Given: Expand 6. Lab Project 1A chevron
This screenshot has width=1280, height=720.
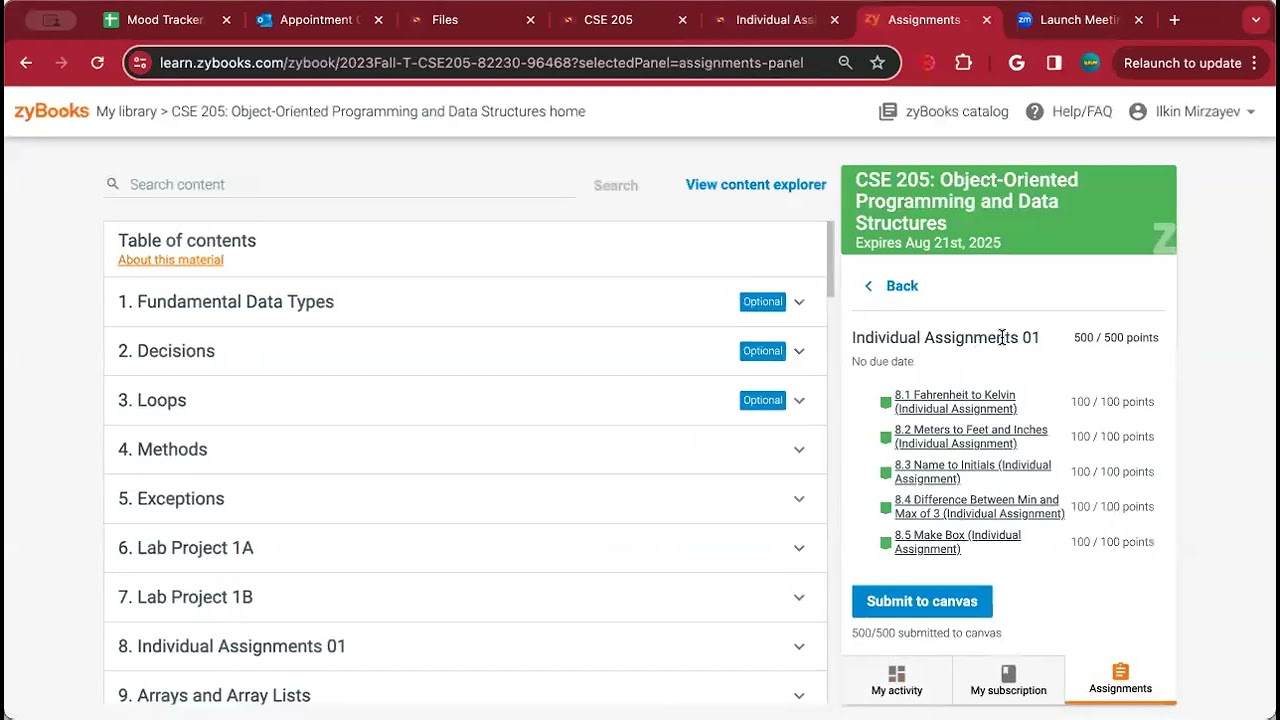Looking at the screenshot, I should [799, 548].
